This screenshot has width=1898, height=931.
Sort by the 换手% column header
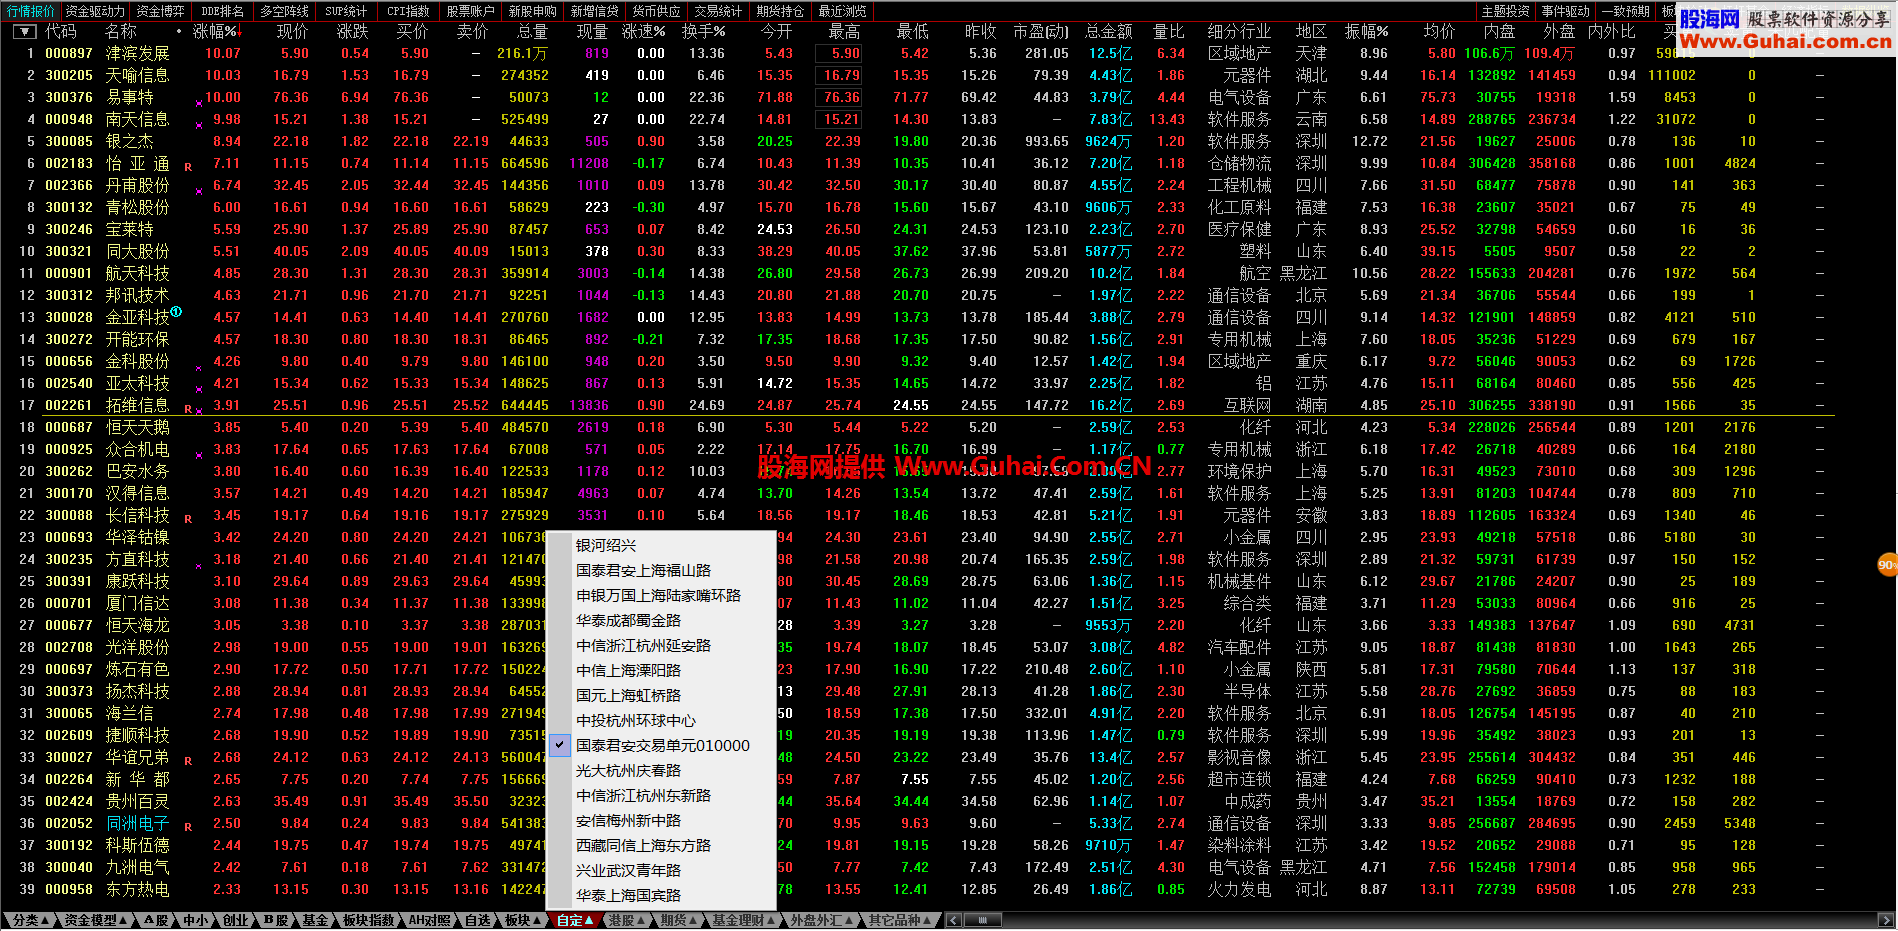click(703, 32)
